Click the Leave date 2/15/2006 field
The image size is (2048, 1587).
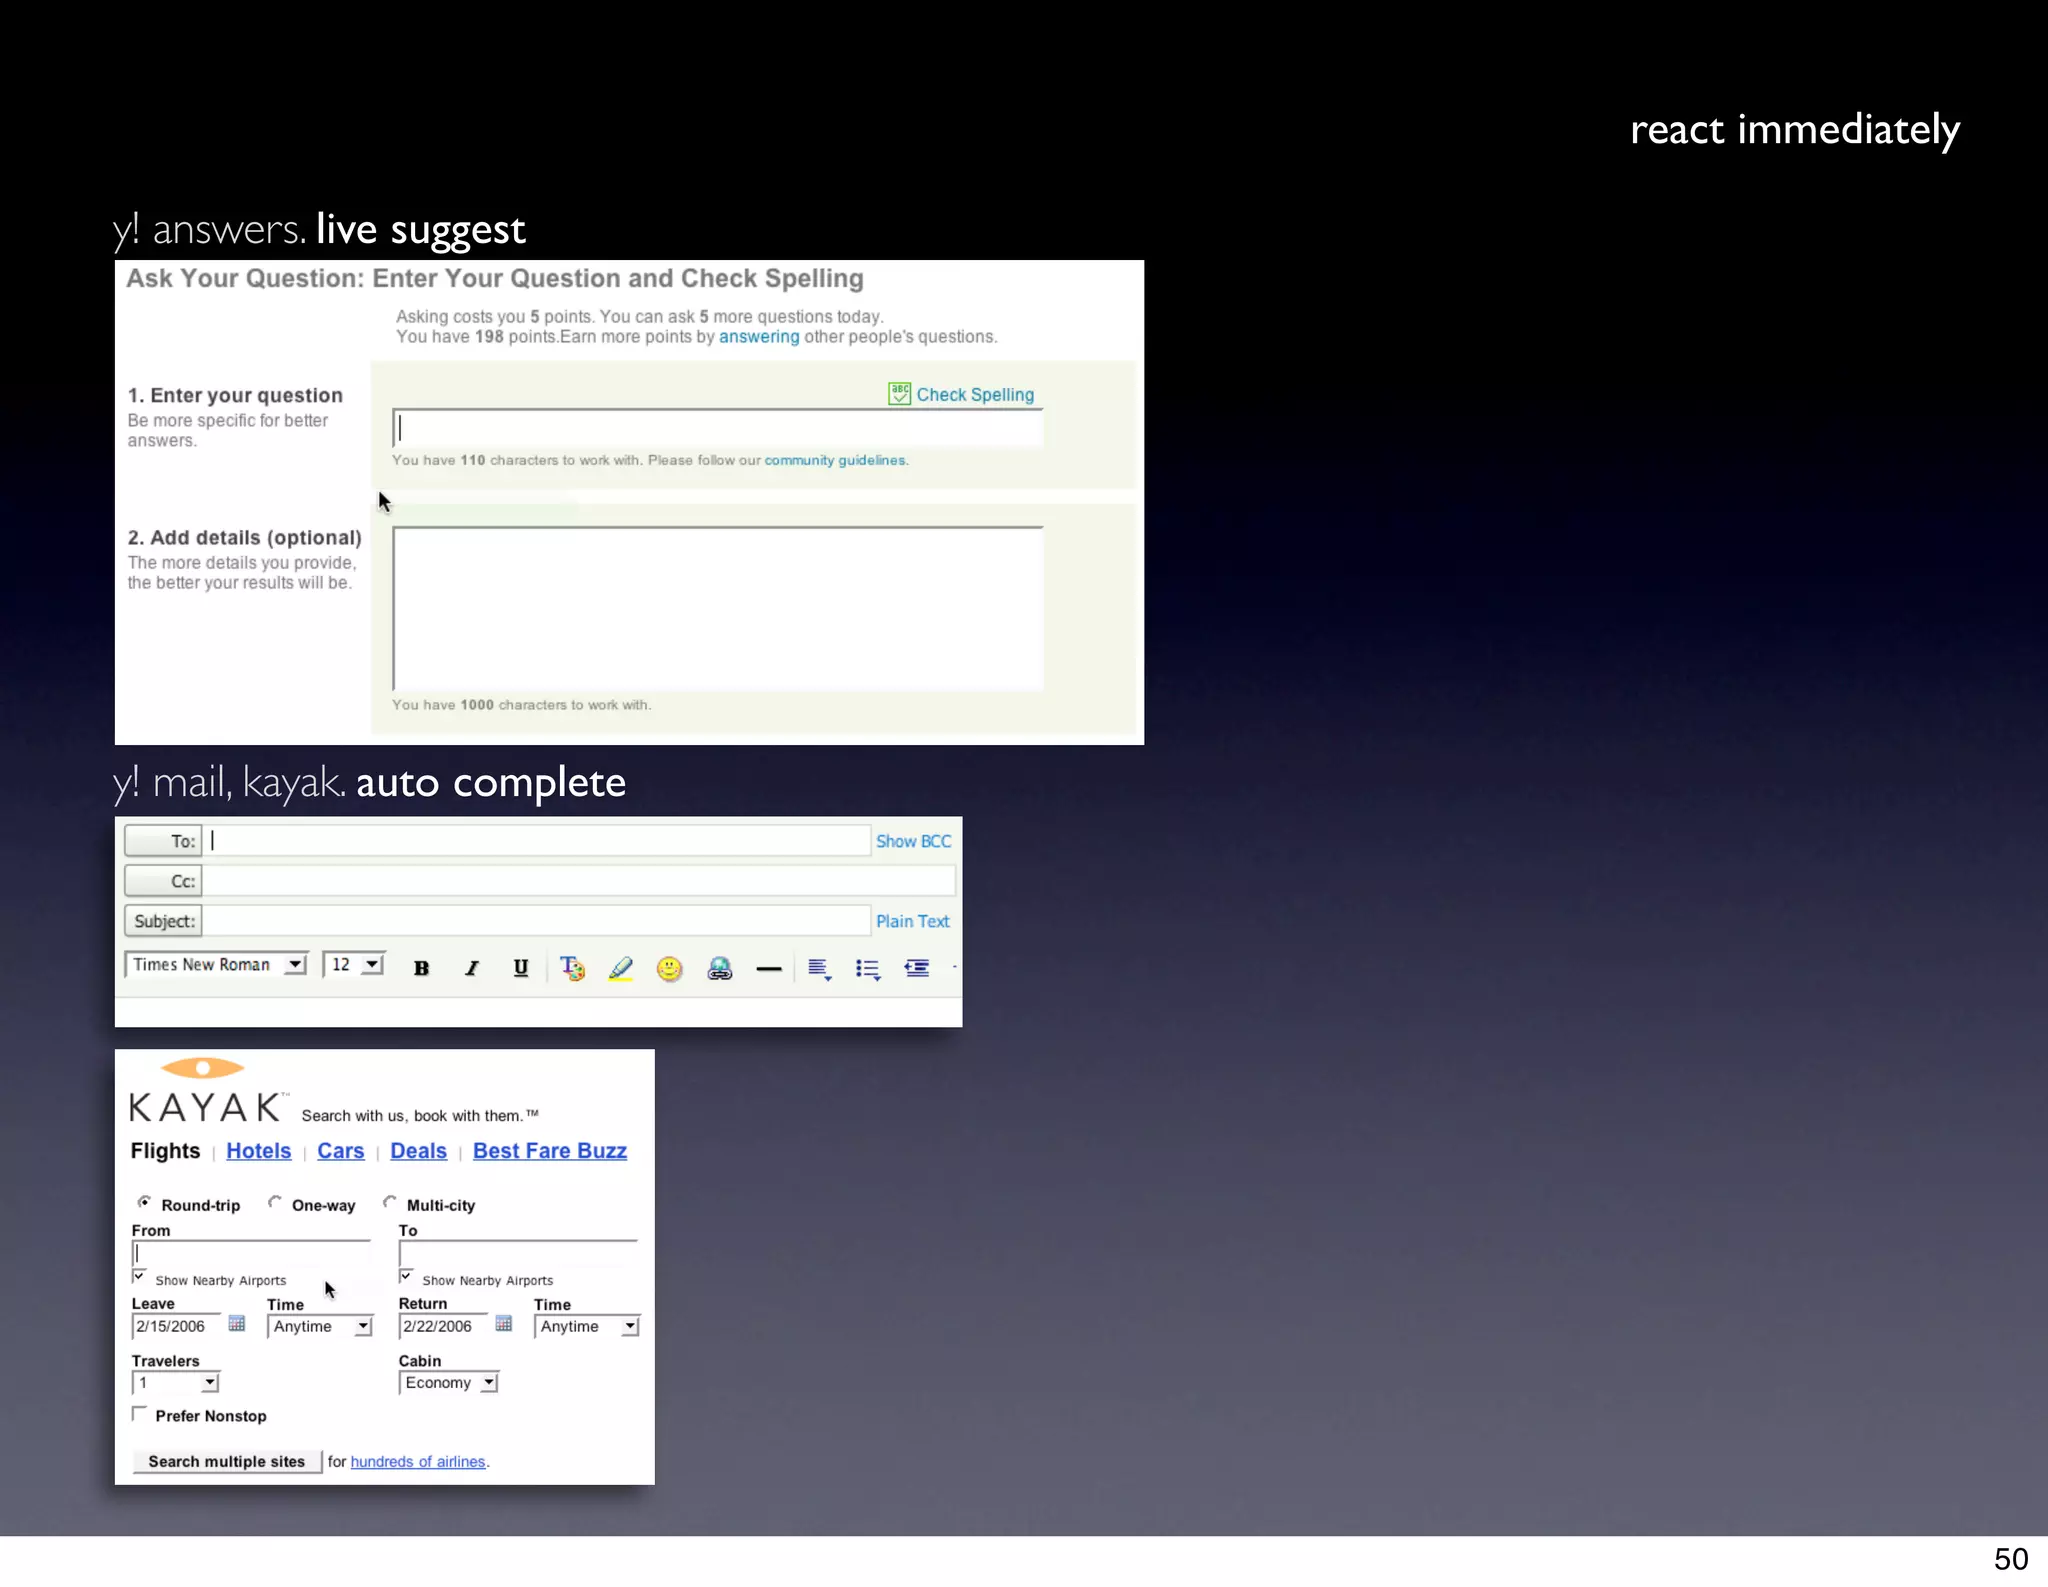177,1327
